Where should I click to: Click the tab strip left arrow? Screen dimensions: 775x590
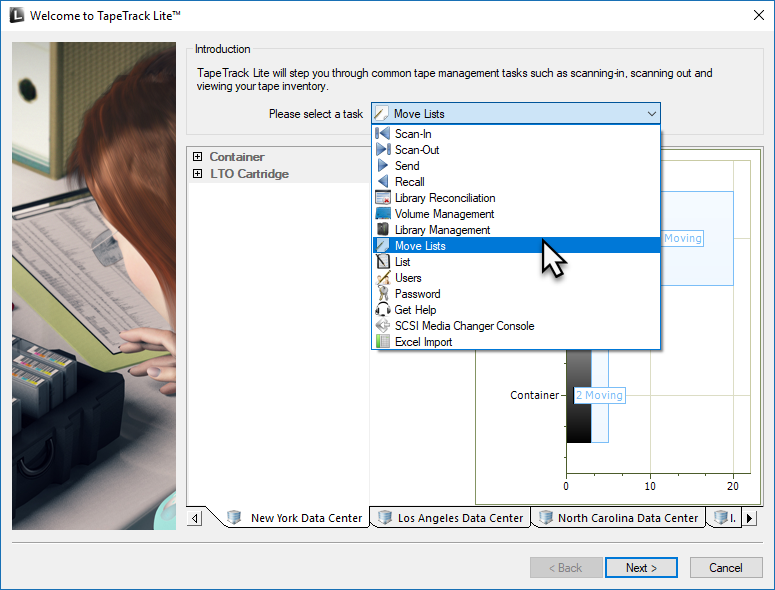click(x=195, y=518)
